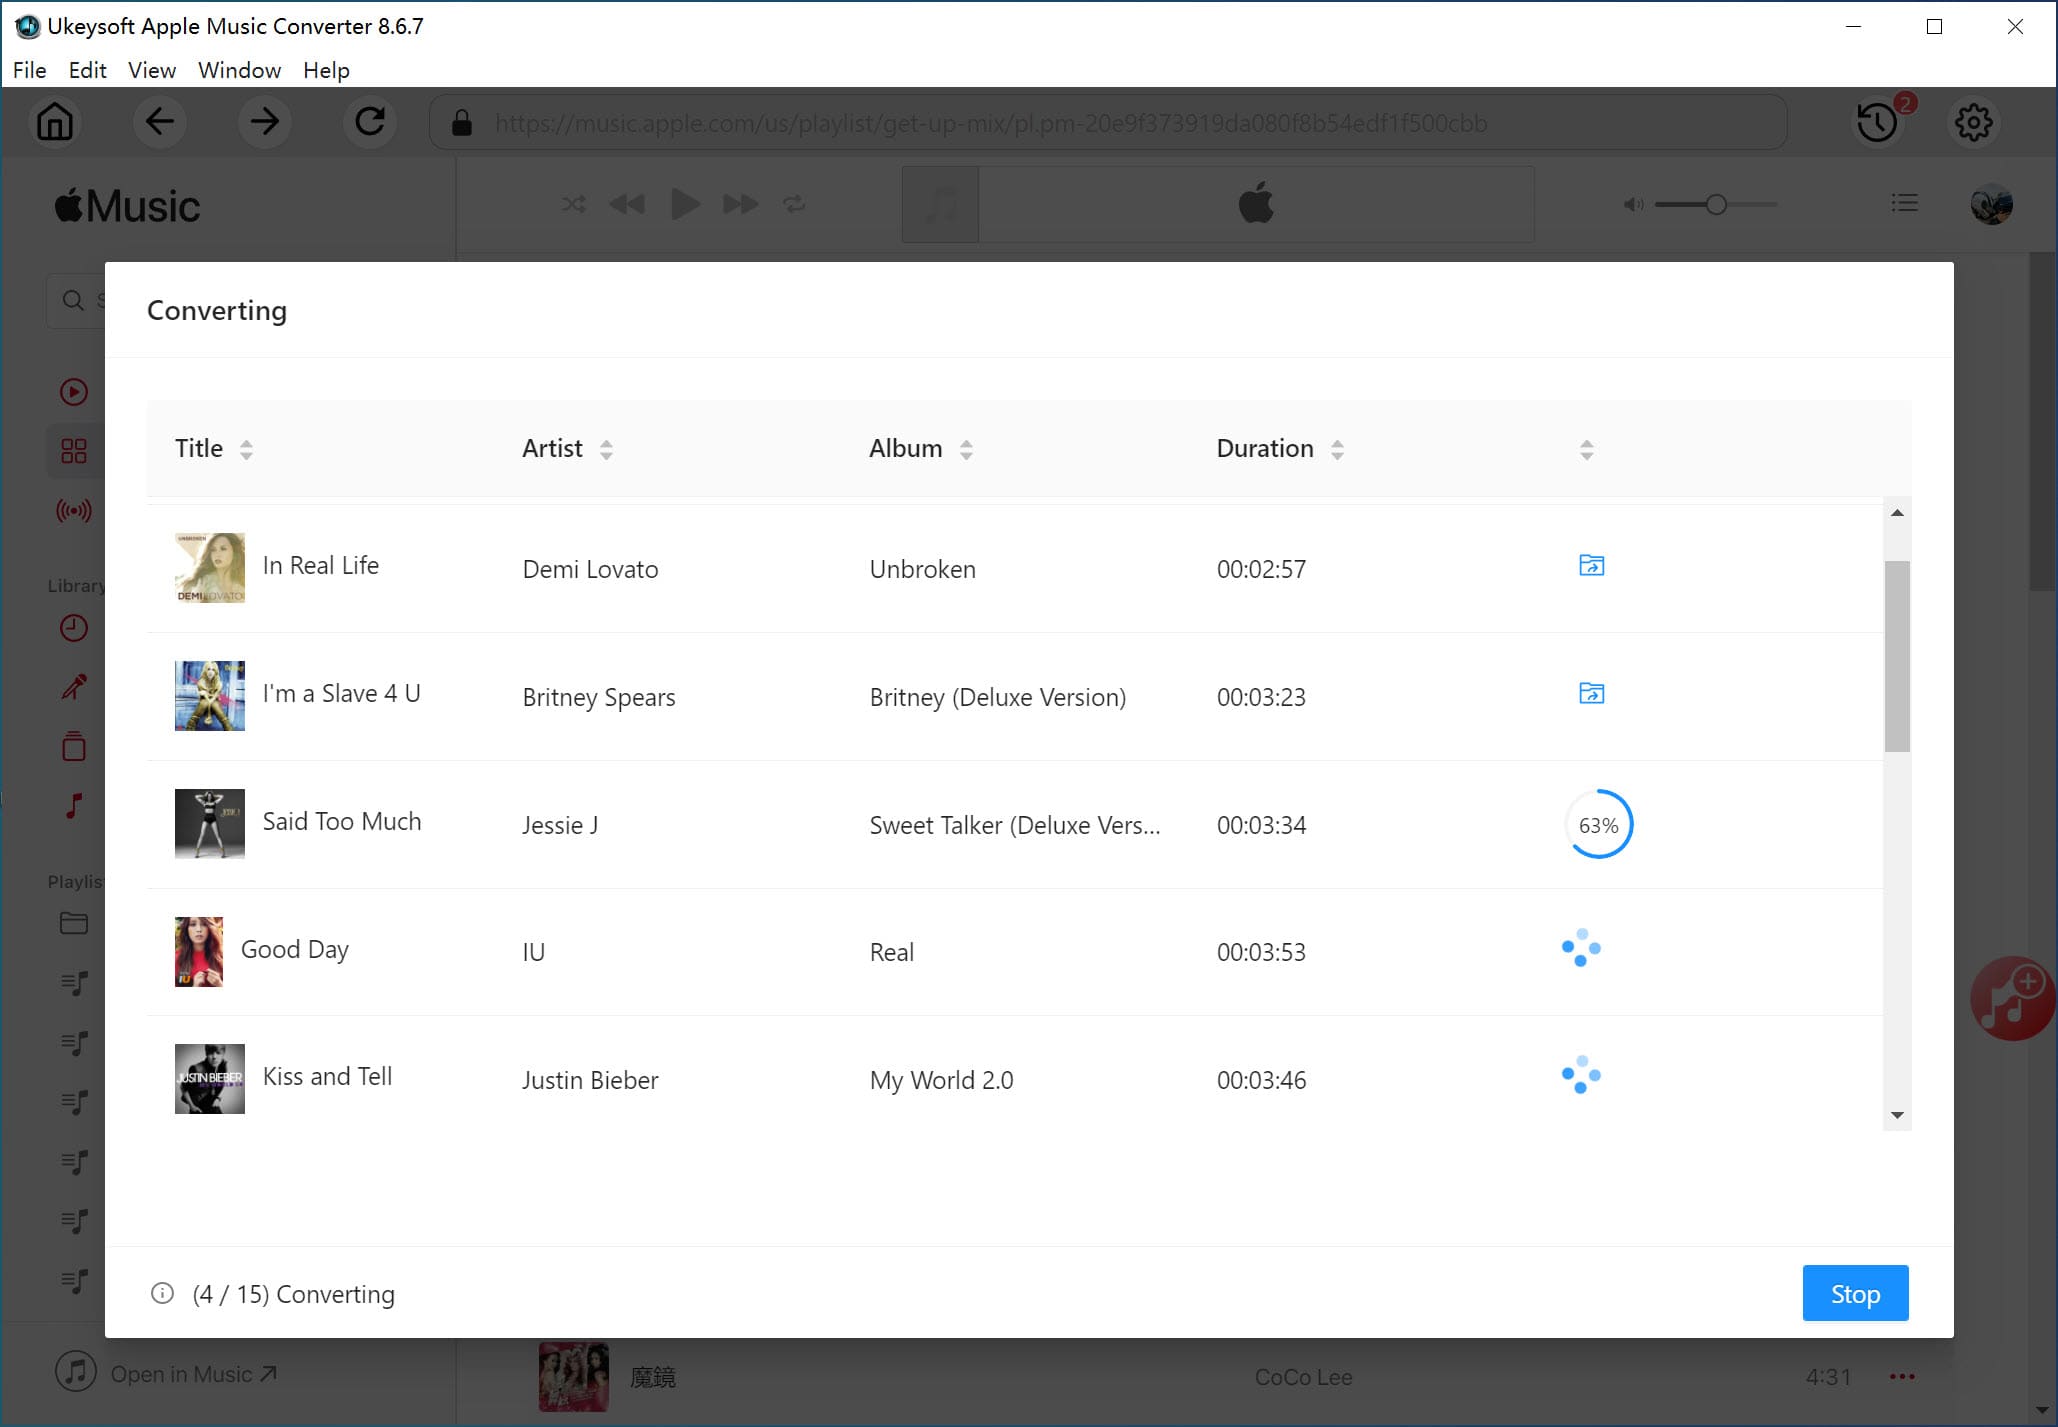Viewport: 2058px width, 1427px height.
Task: Scroll down the converting songs list
Action: tap(1897, 1114)
